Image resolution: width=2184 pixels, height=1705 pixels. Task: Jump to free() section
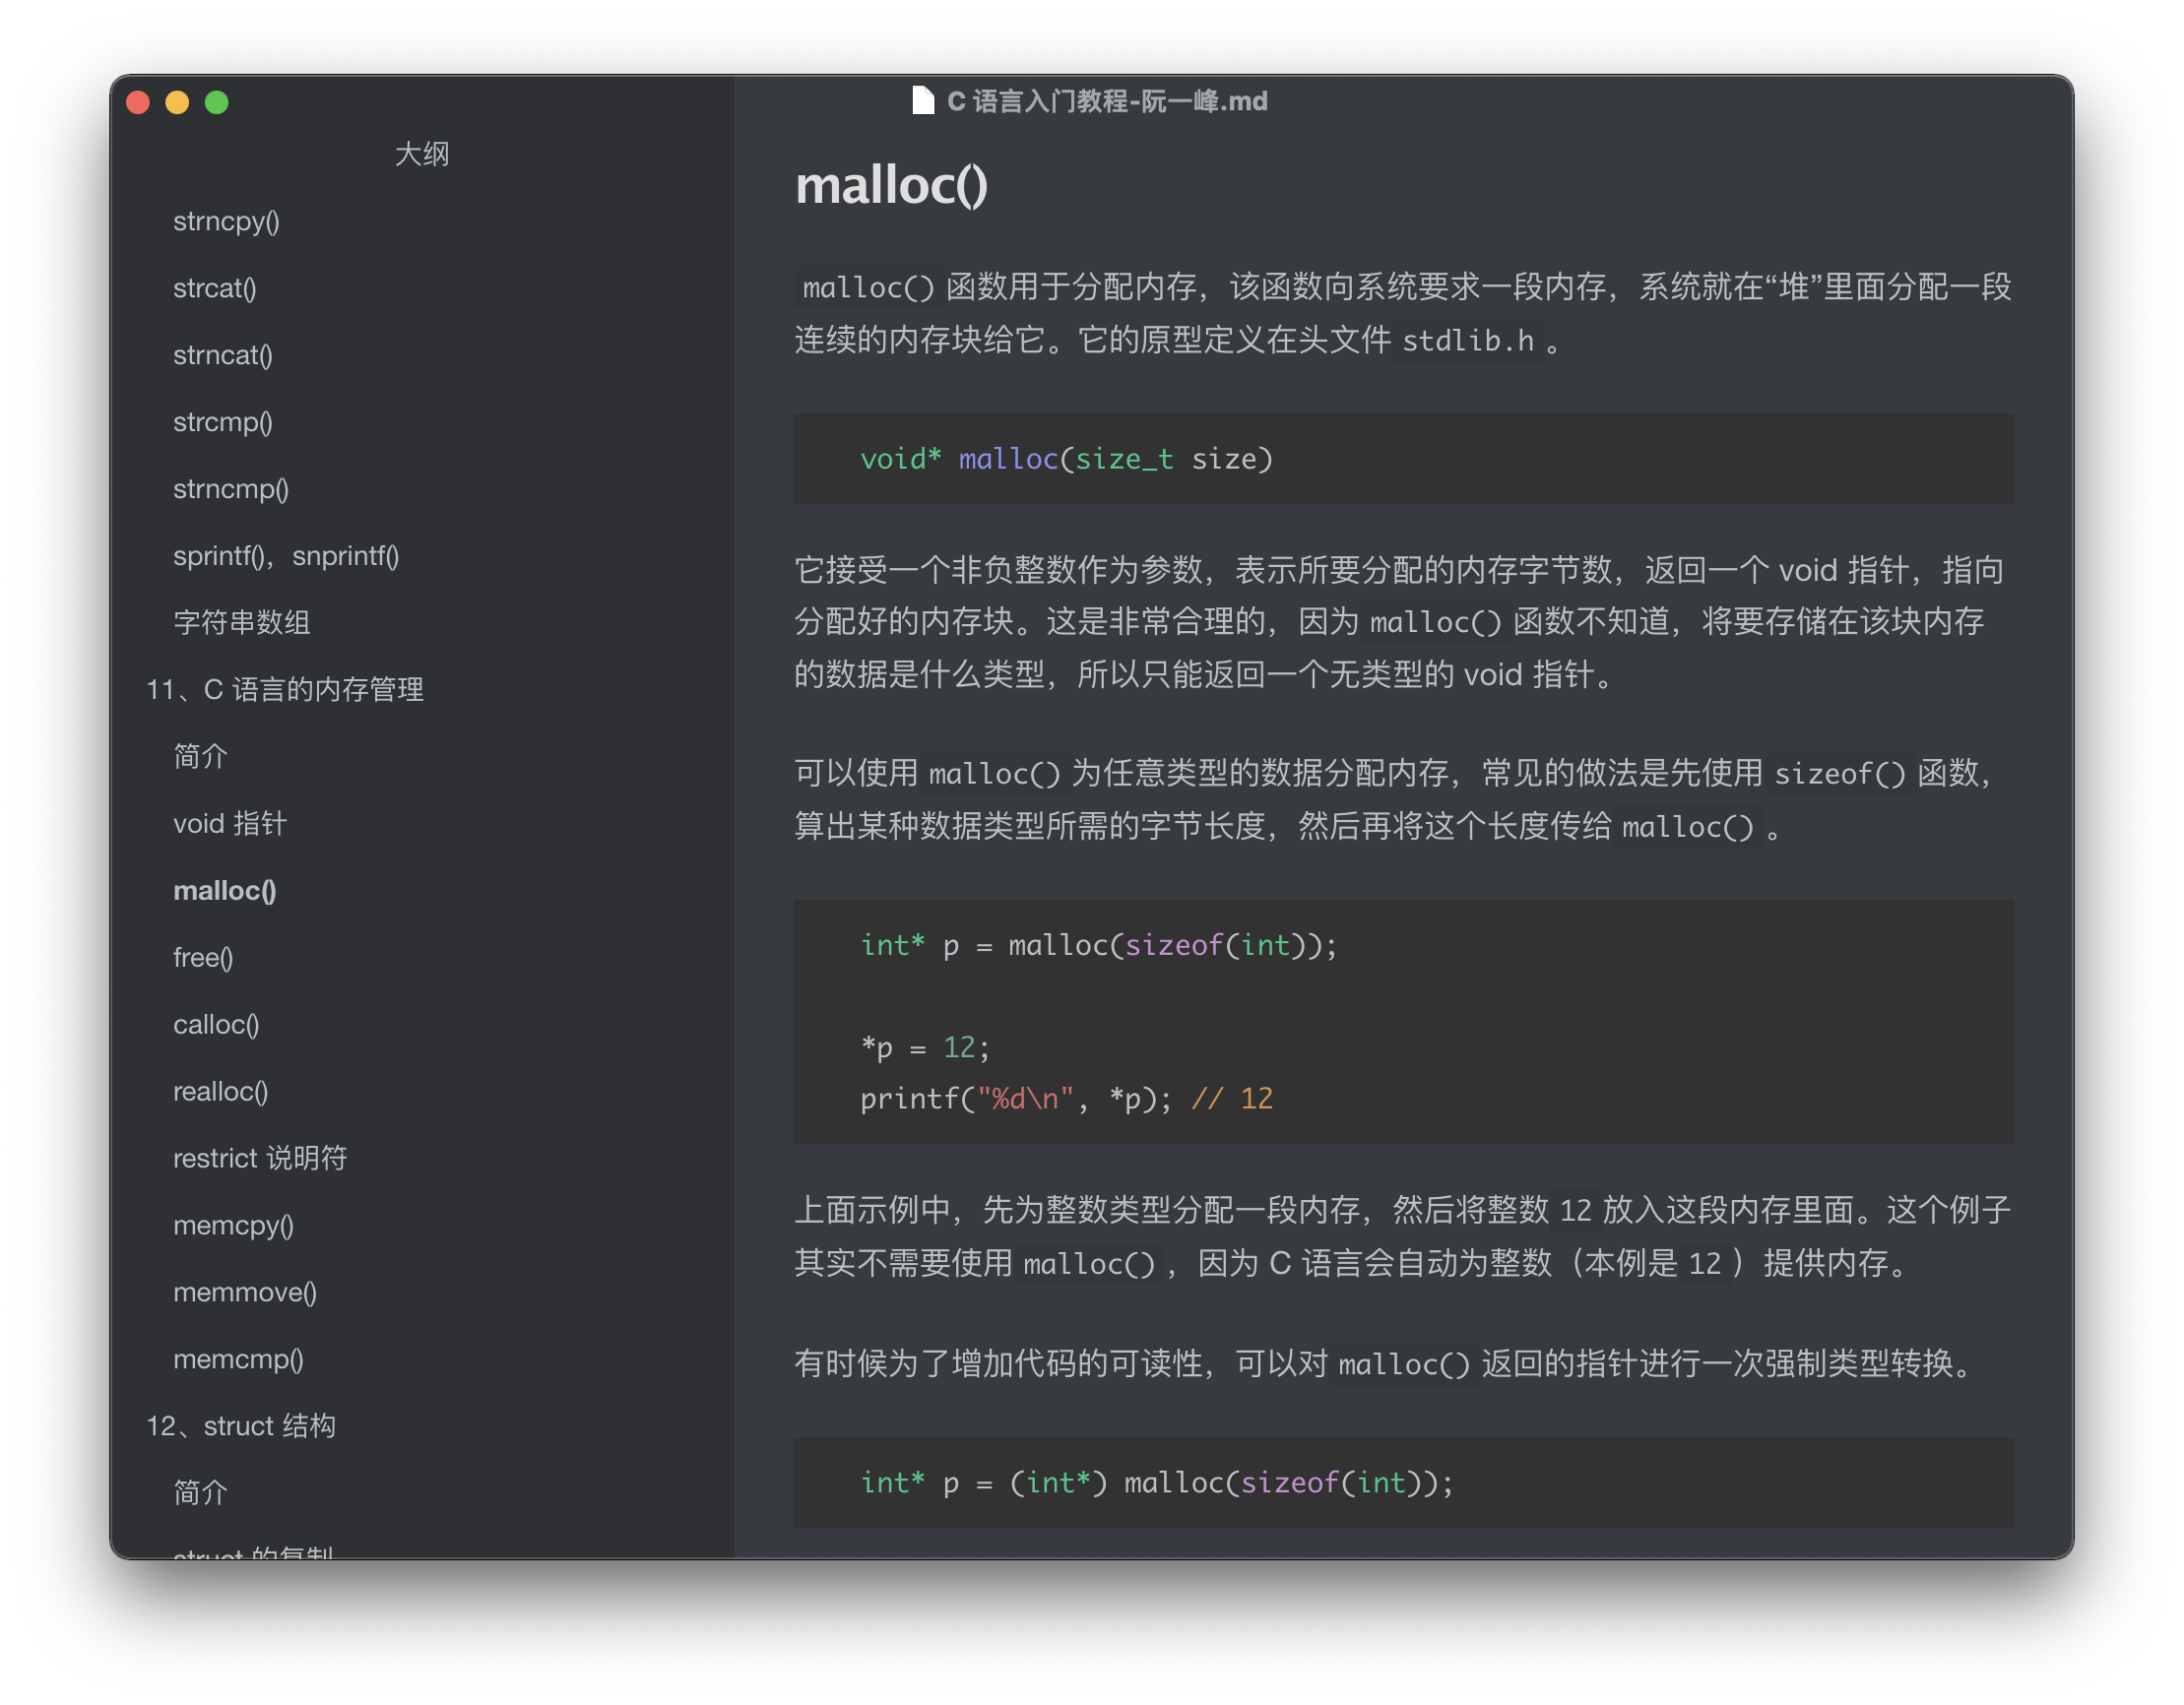click(203, 958)
